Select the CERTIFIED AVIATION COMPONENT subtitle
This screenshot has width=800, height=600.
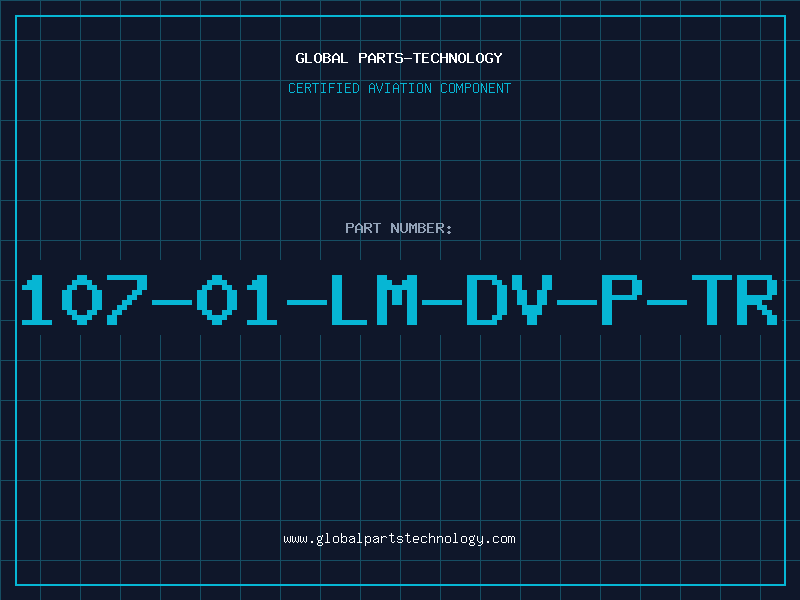(399, 88)
